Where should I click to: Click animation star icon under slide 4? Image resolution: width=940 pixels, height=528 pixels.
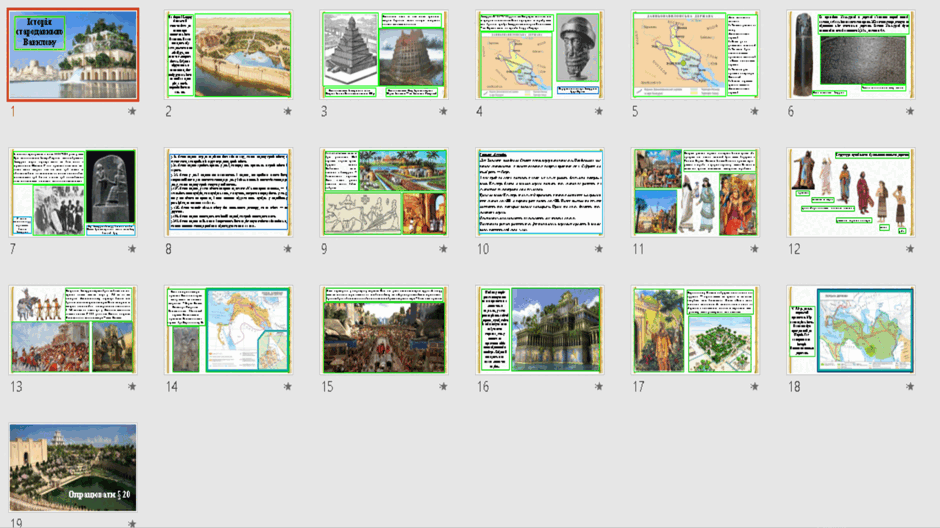point(599,111)
